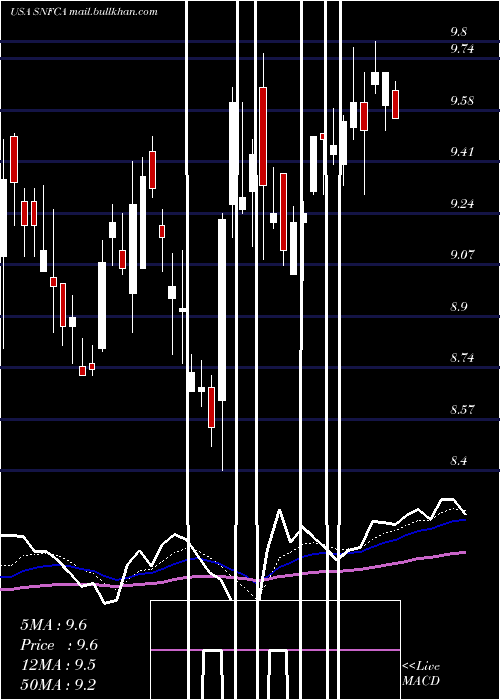The image size is (500, 700).
Task: Click the 9.8 price axis label
Action: (459, 32)
